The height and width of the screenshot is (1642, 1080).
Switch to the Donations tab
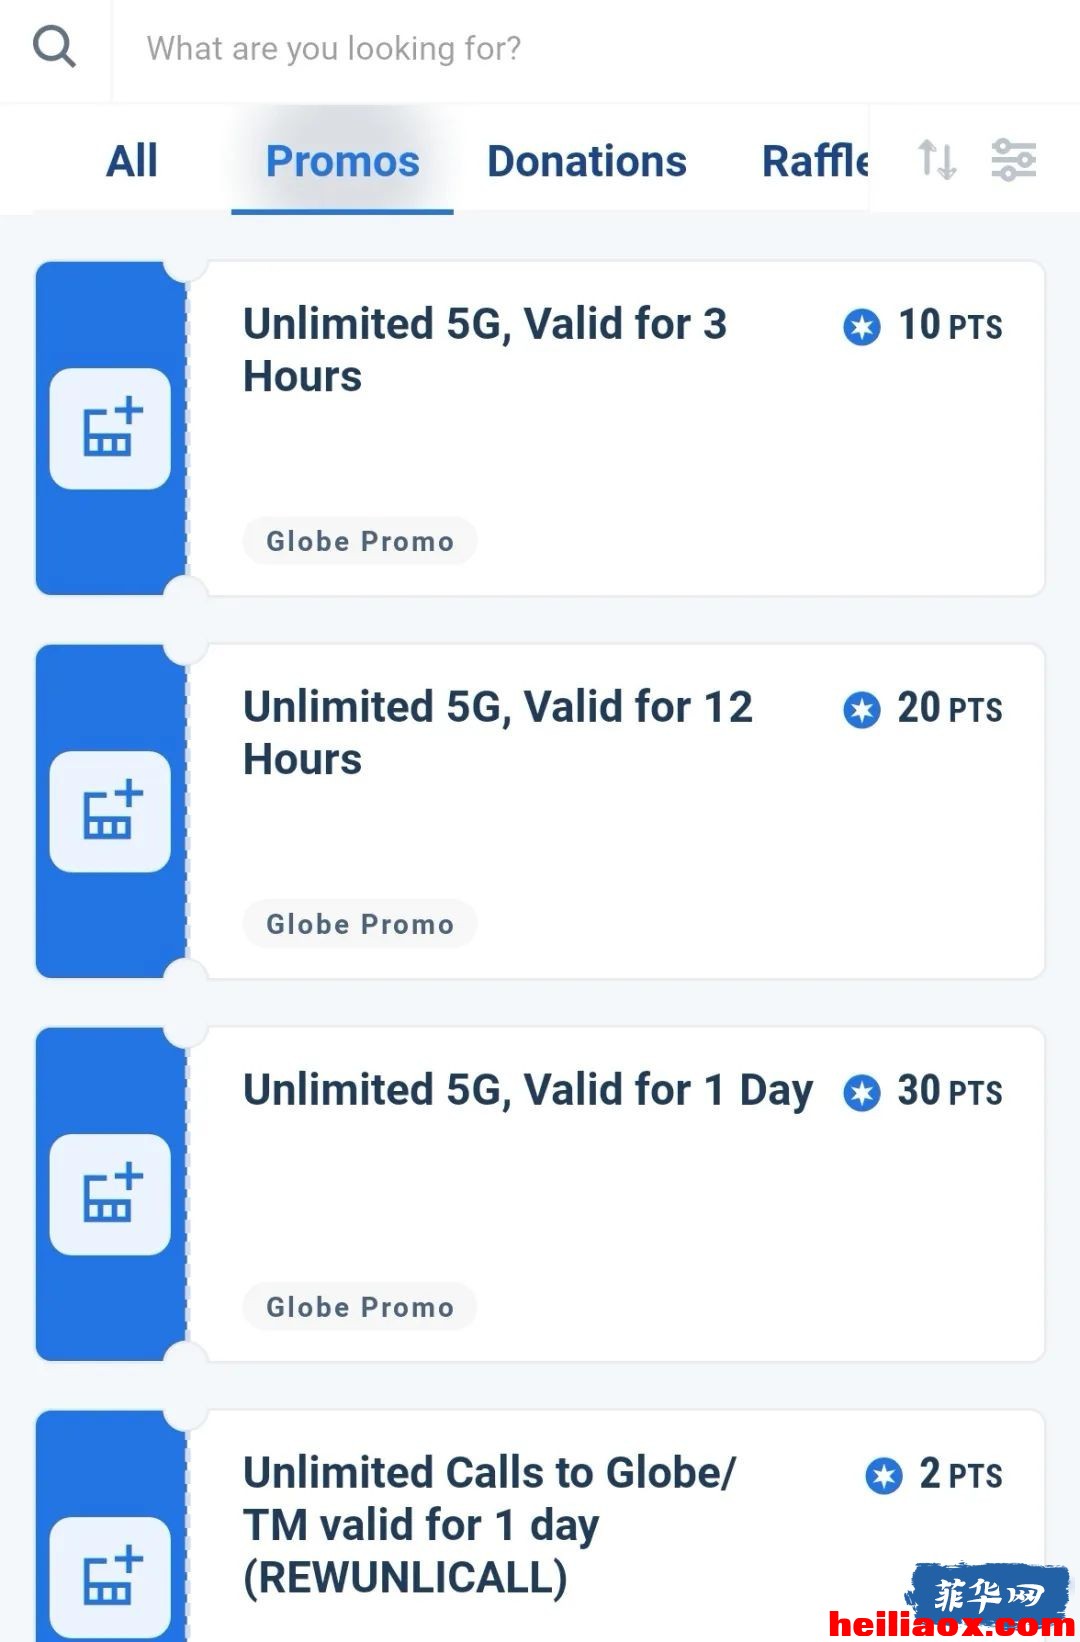(x=587, y=161)
